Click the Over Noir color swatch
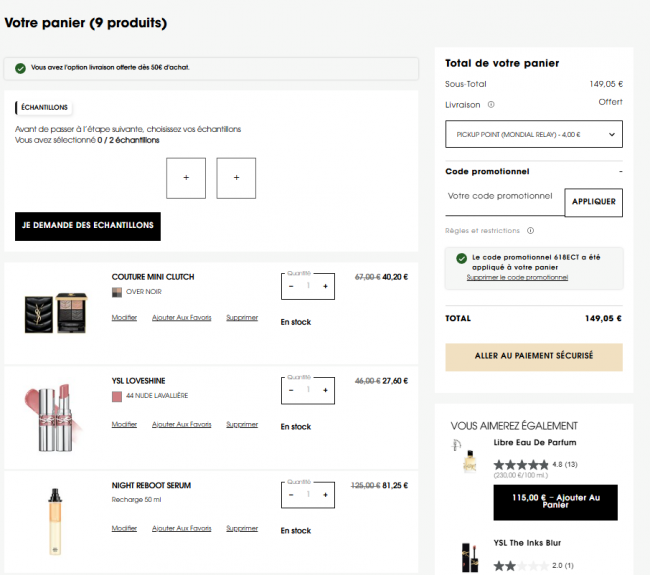This screenshot has height=575, width=650. click(116, 292)
